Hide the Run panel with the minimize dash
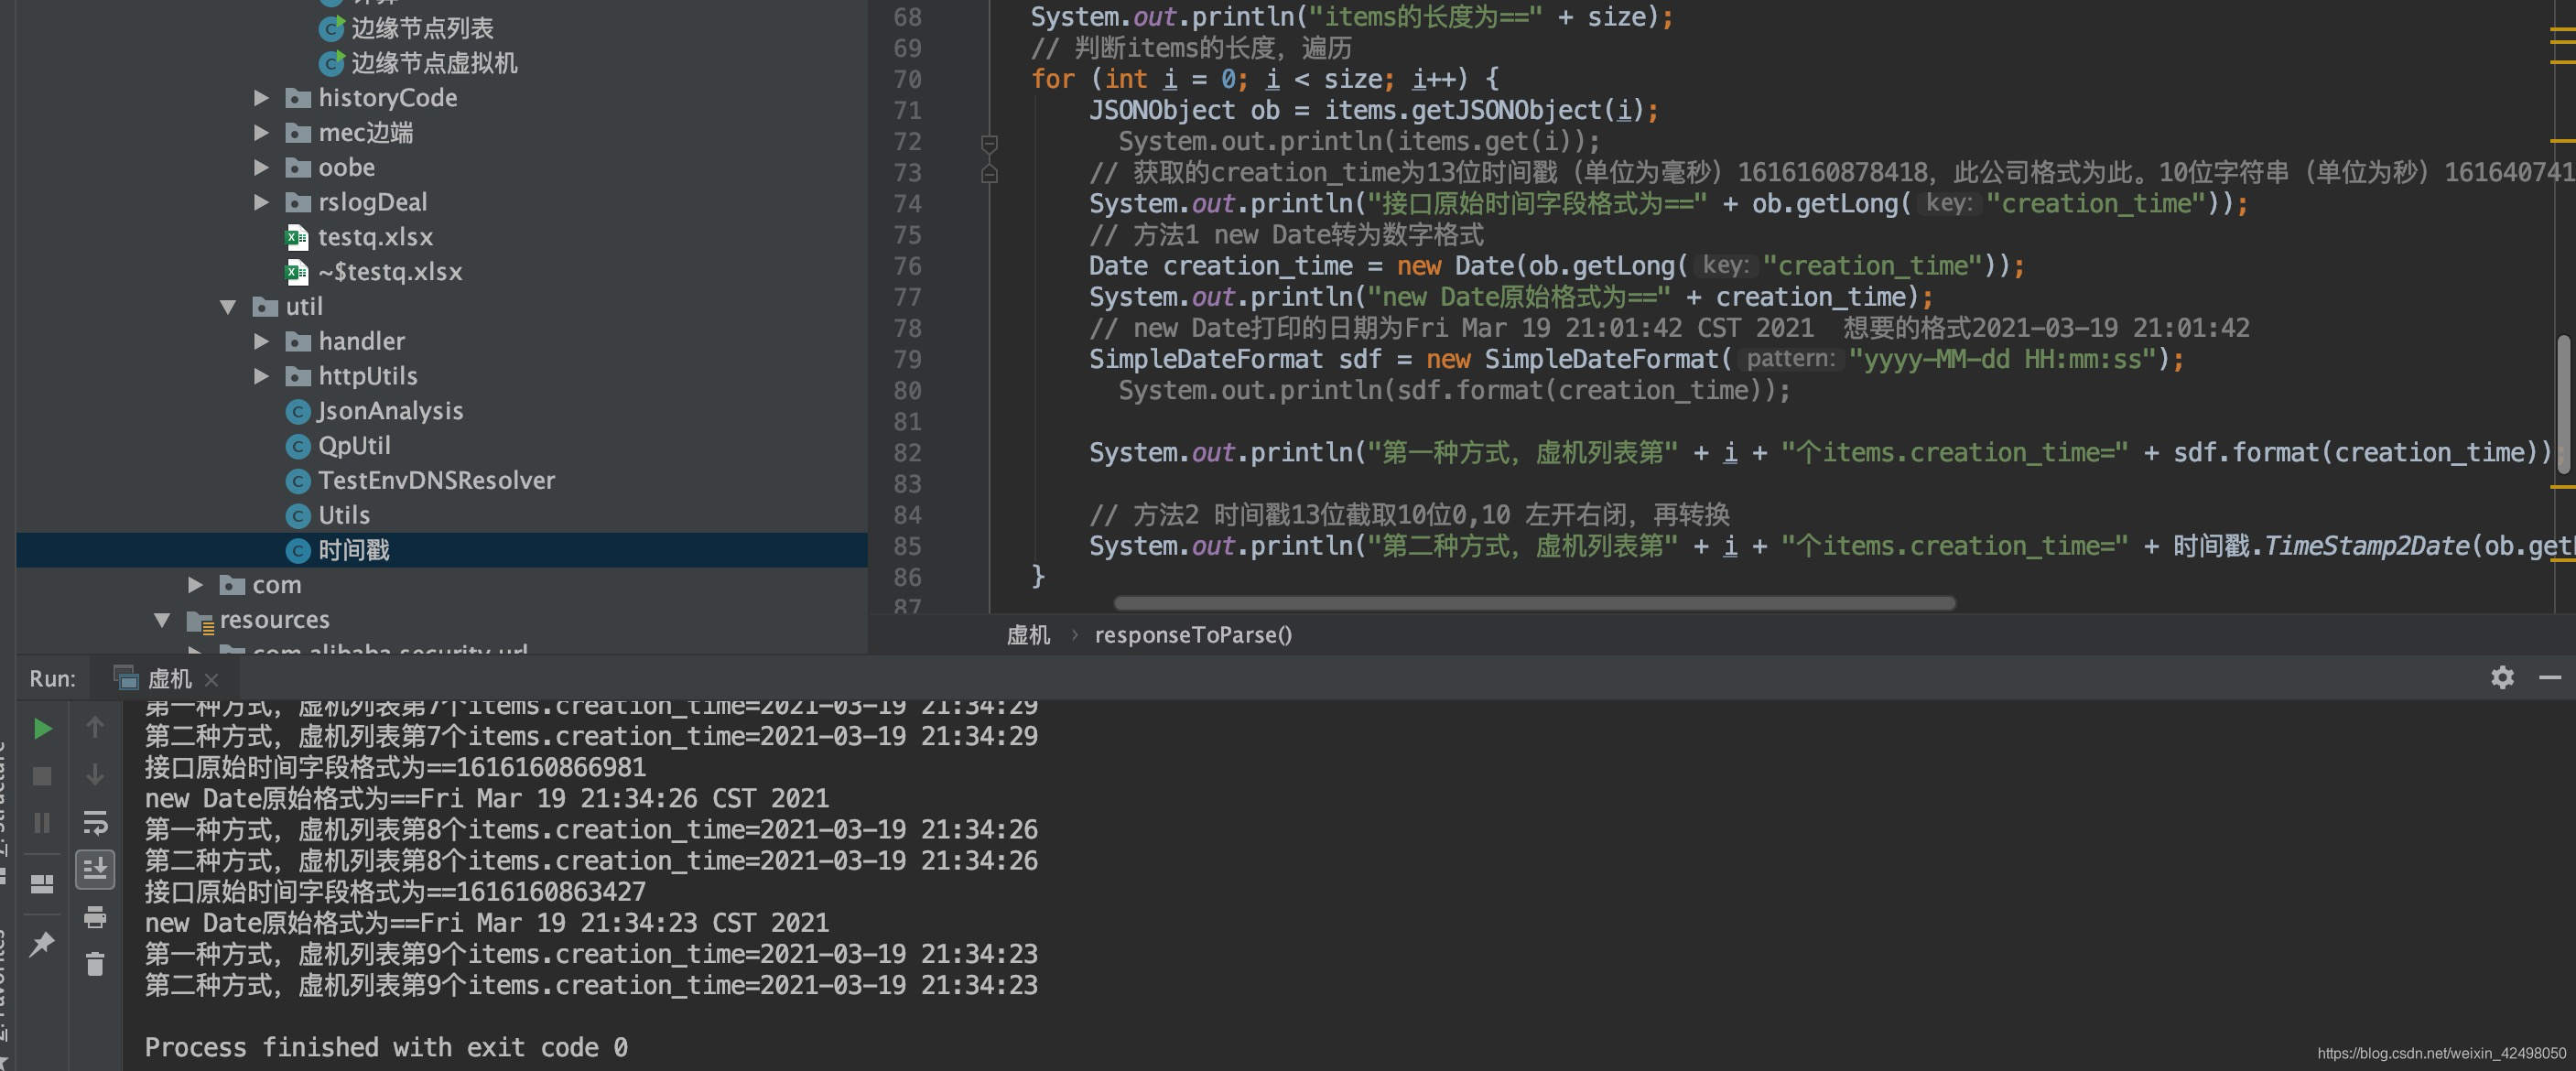 (2550, 677)
